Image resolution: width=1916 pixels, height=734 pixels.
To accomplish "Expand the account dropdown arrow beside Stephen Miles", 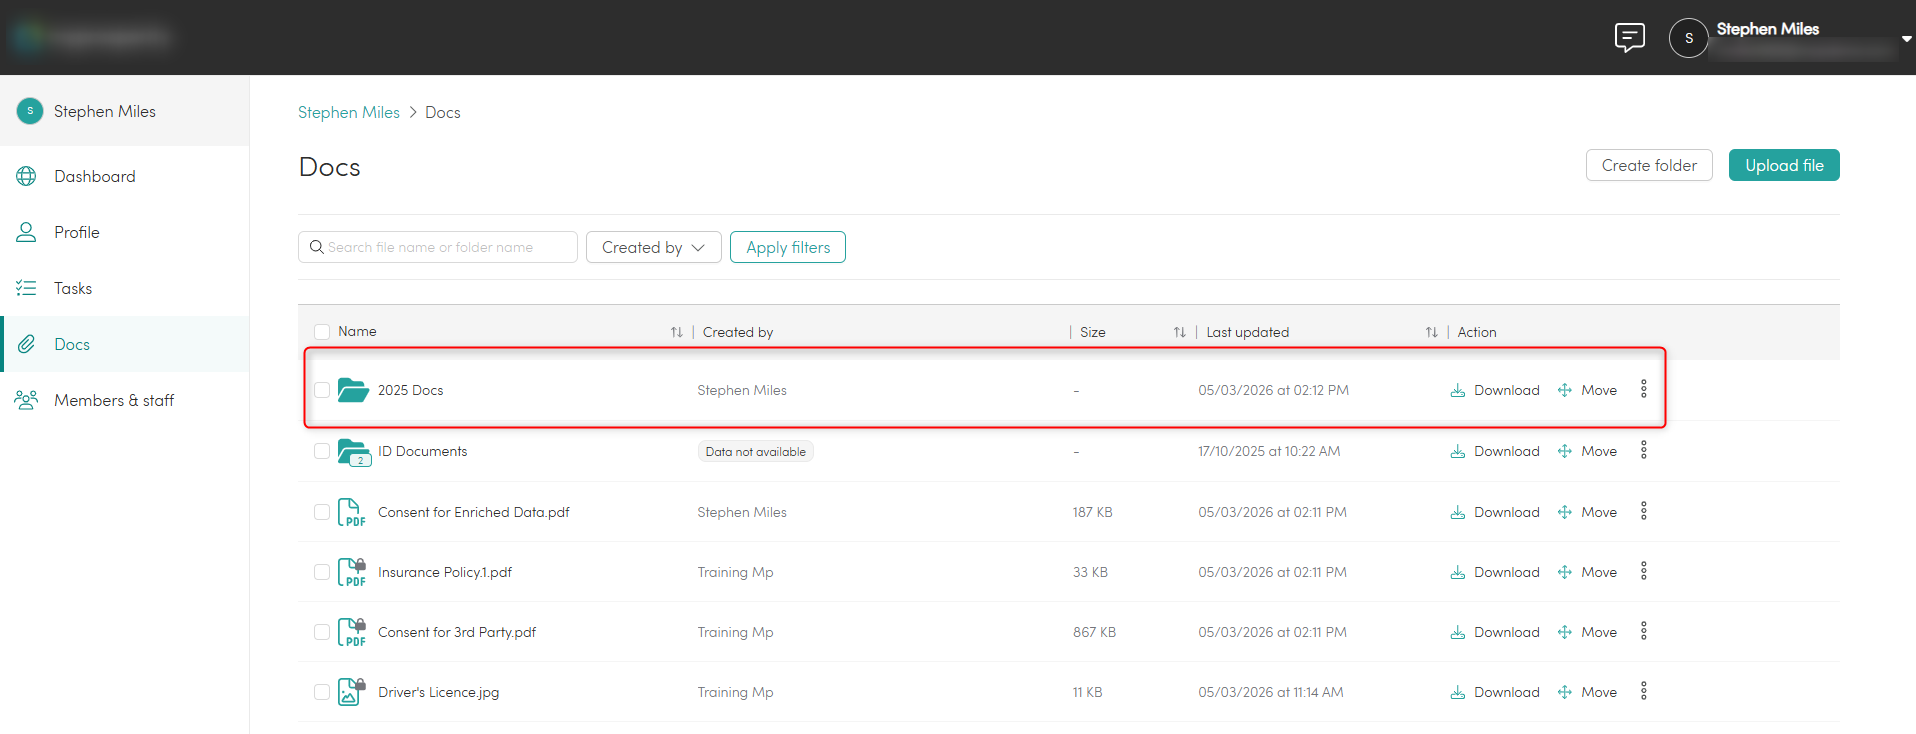I will tap(1906, 39).
